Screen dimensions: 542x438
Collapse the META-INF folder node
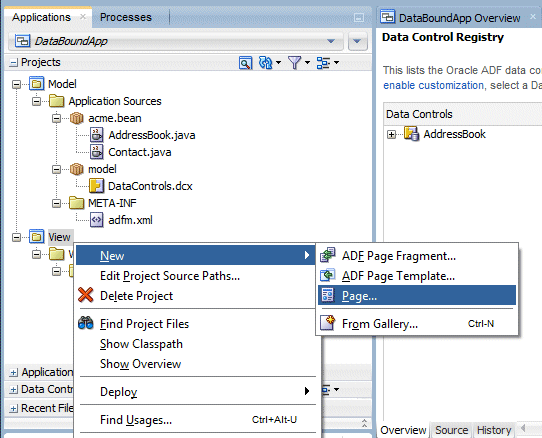[56, 203]
